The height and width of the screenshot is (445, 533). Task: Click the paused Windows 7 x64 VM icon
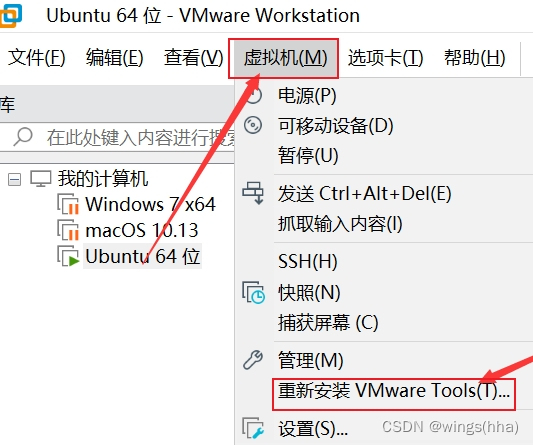(68, 204)
